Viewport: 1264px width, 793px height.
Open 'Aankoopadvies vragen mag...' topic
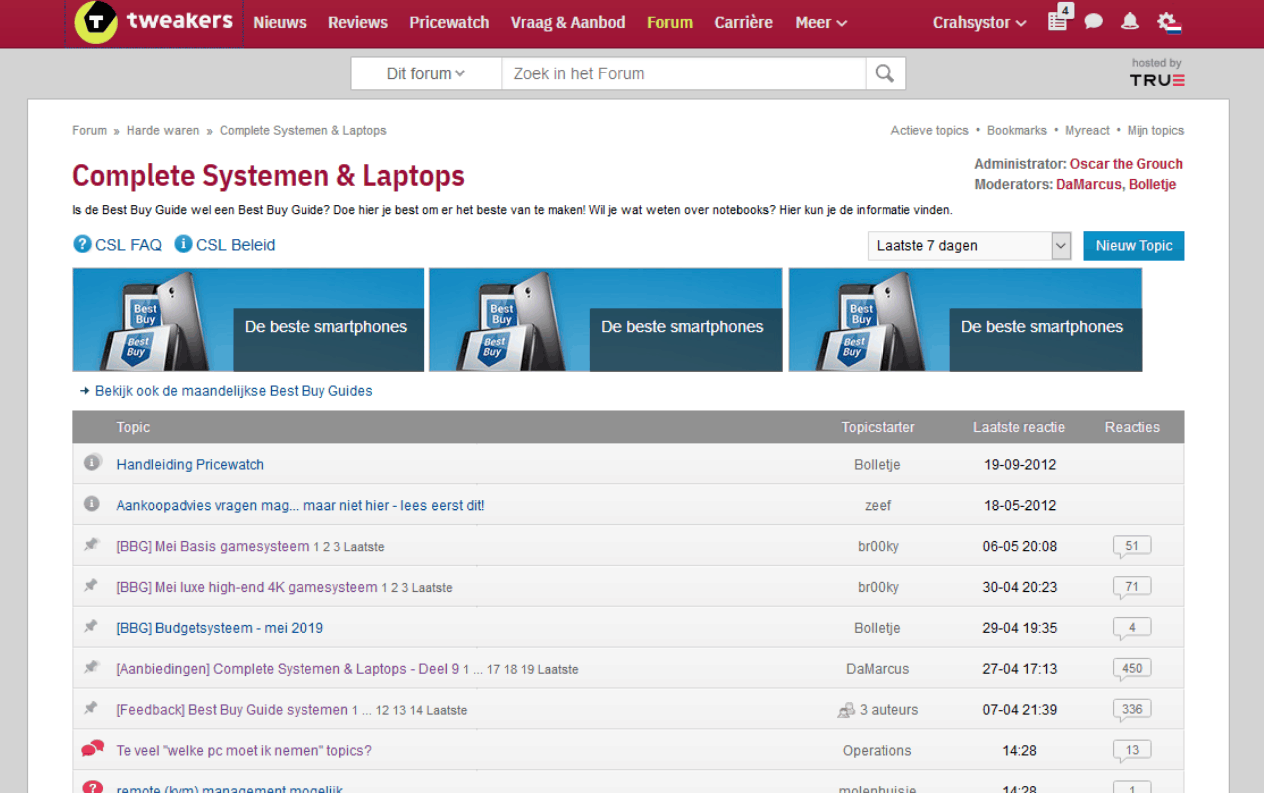click(300, 505)
